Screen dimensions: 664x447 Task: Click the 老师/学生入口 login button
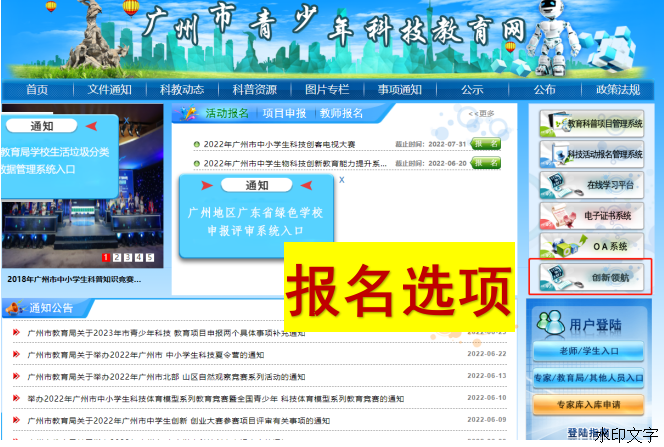coord(589,351)
